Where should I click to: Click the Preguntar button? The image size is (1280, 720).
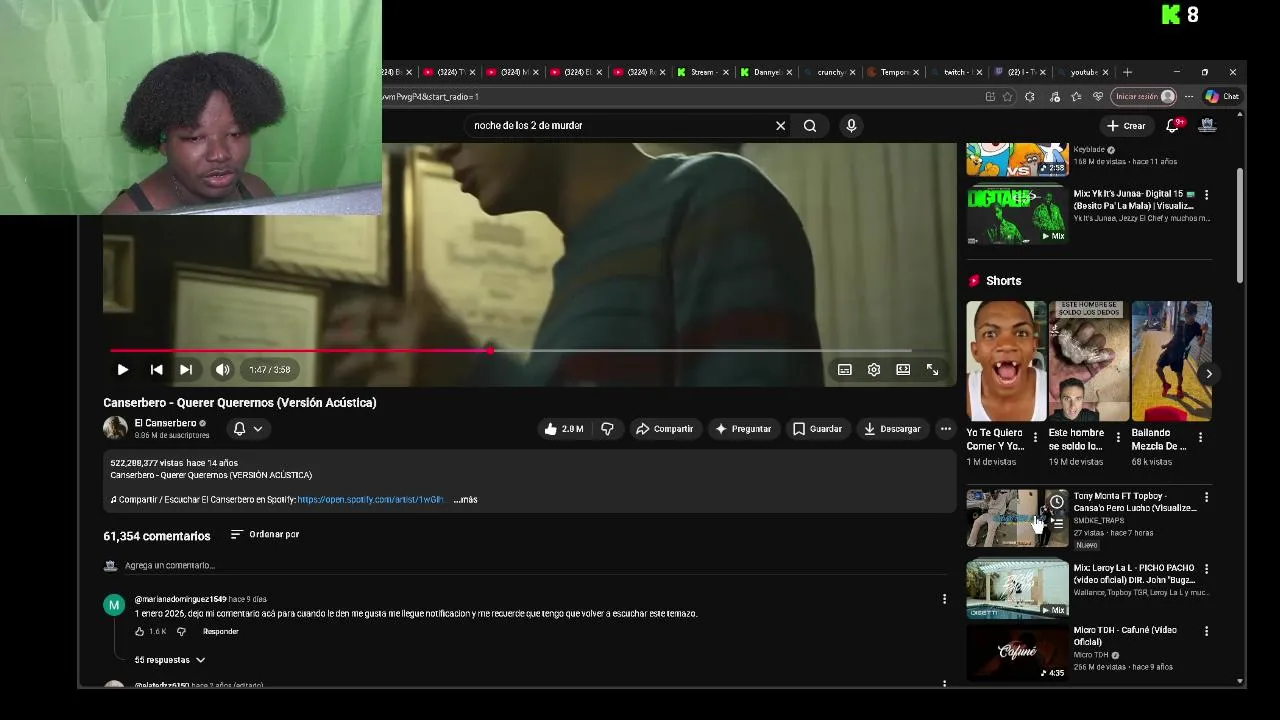[x=742, y=429]
